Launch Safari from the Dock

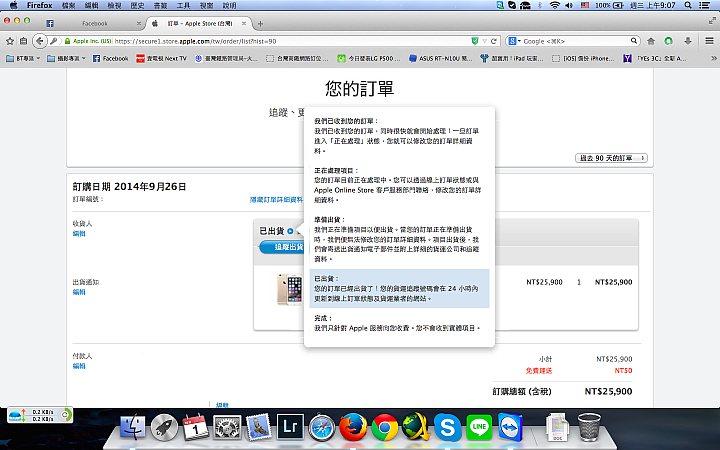pyautogui.click(x=322, y=427)
